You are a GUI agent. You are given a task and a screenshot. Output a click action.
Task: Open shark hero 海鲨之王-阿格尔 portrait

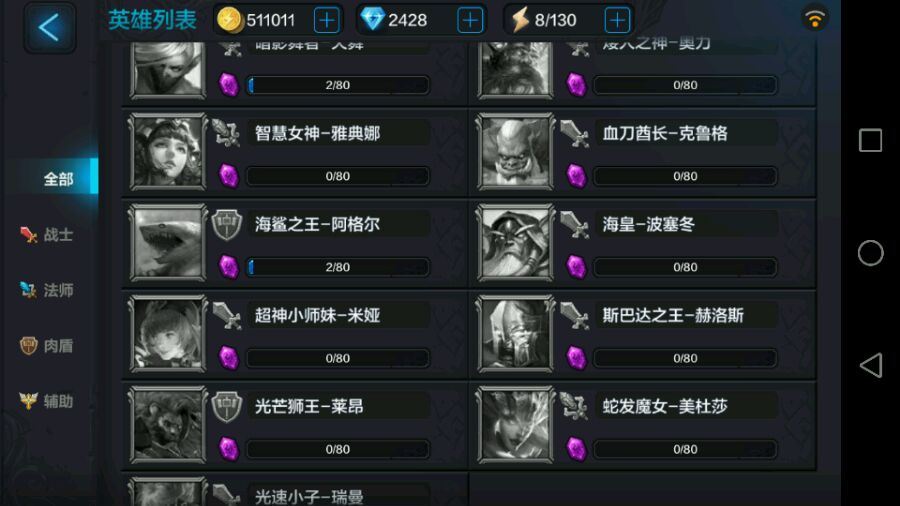(168, 243)
